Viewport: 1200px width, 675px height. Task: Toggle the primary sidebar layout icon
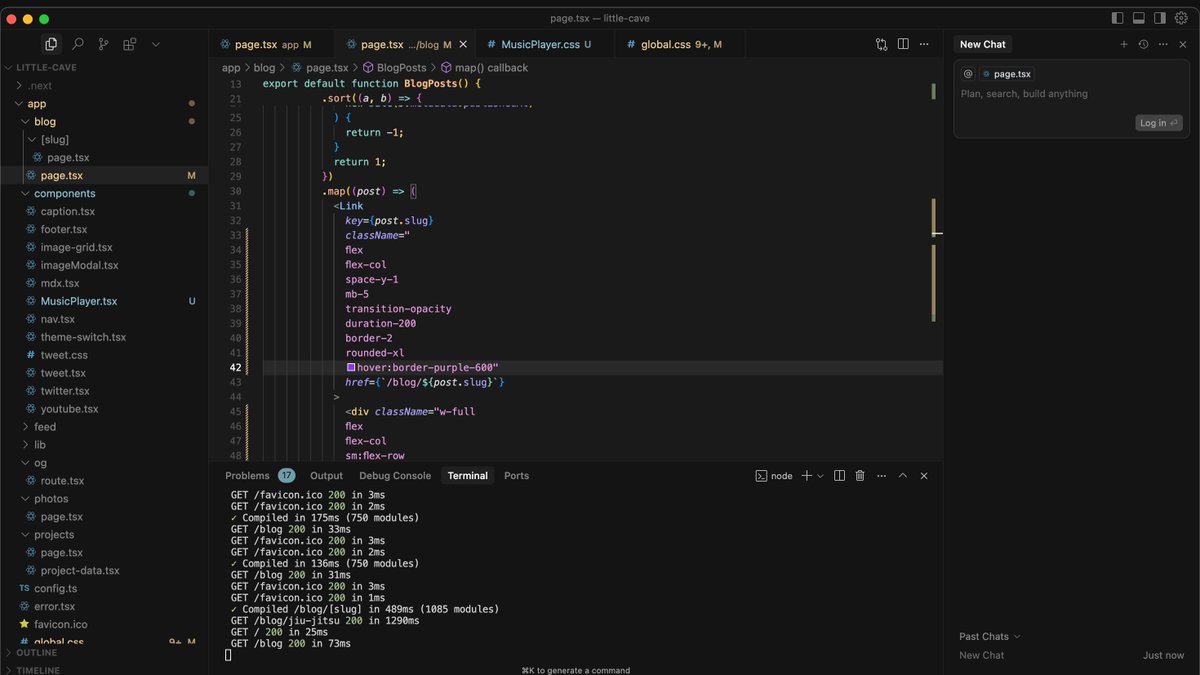pyautogui.click(x=1117, y=18)
